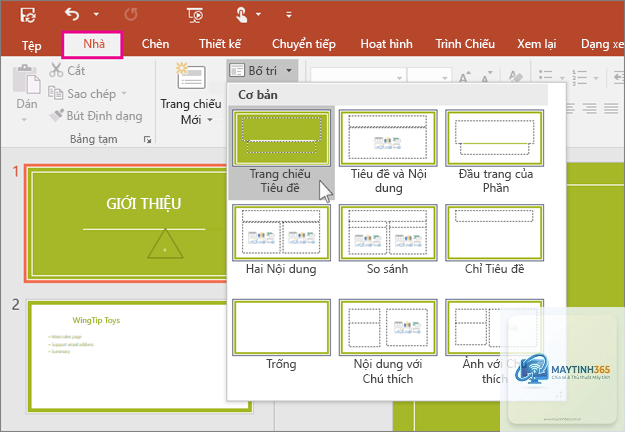Start slideshow from beginning icon

[x=195, y=15]
